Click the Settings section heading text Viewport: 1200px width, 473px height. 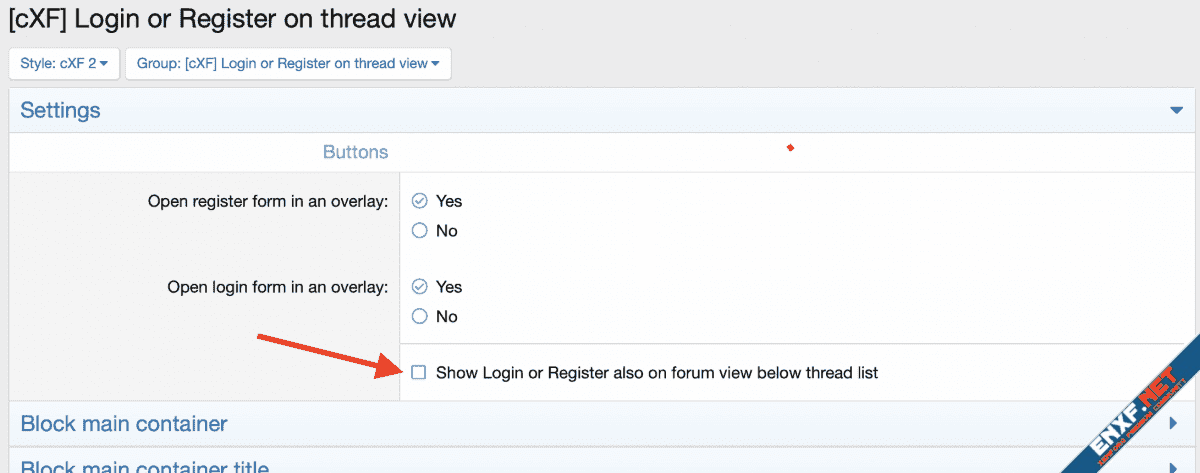pyautogui.click(x=60, y=110)
